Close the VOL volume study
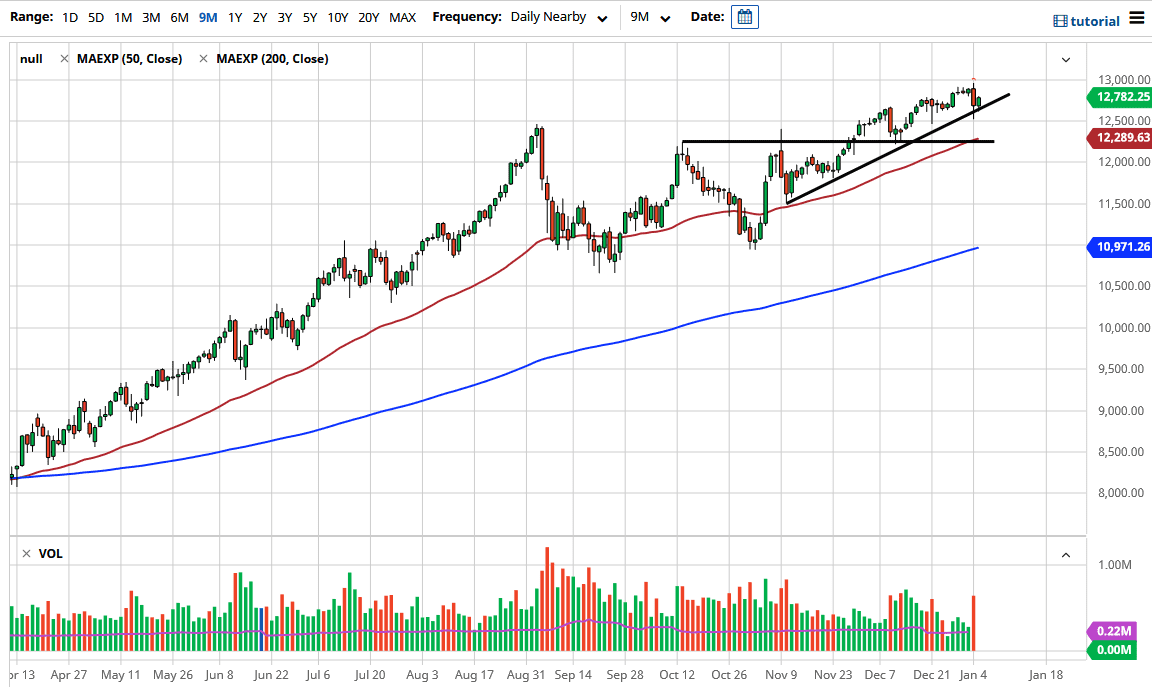1152x694 pixels. 25,553
